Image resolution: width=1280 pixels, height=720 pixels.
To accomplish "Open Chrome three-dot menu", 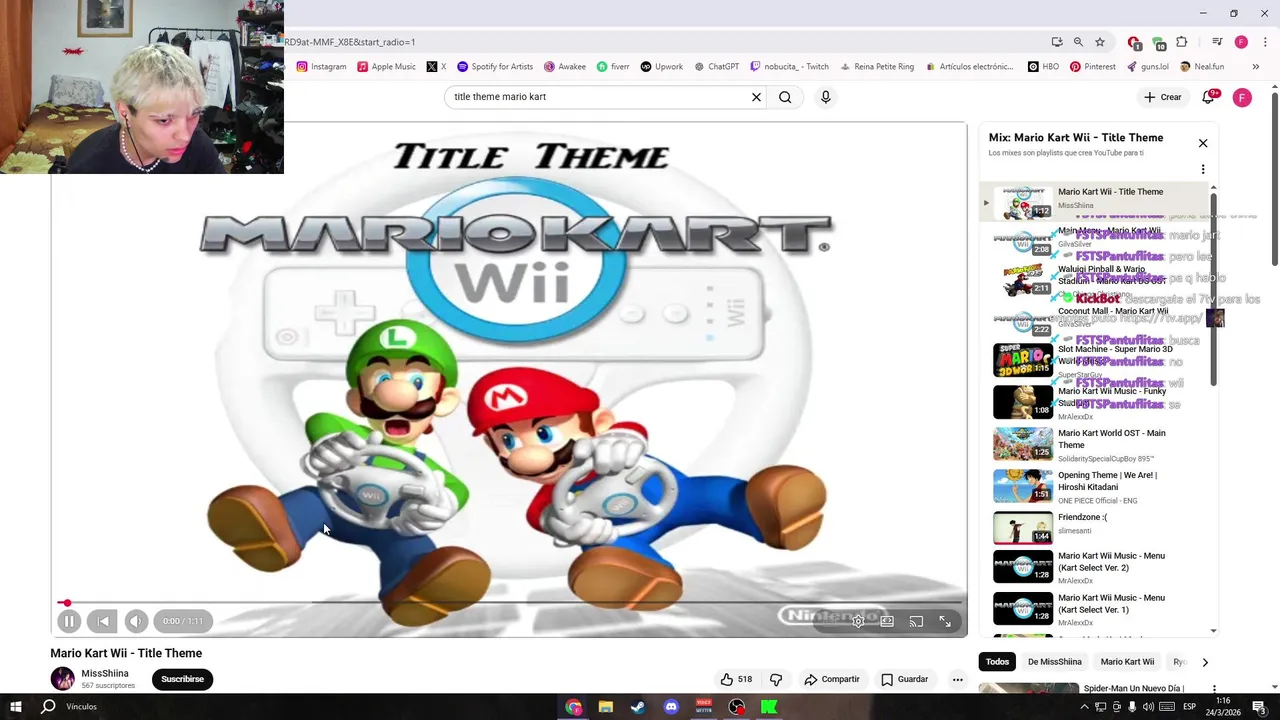I will [x=1264, y=42].
